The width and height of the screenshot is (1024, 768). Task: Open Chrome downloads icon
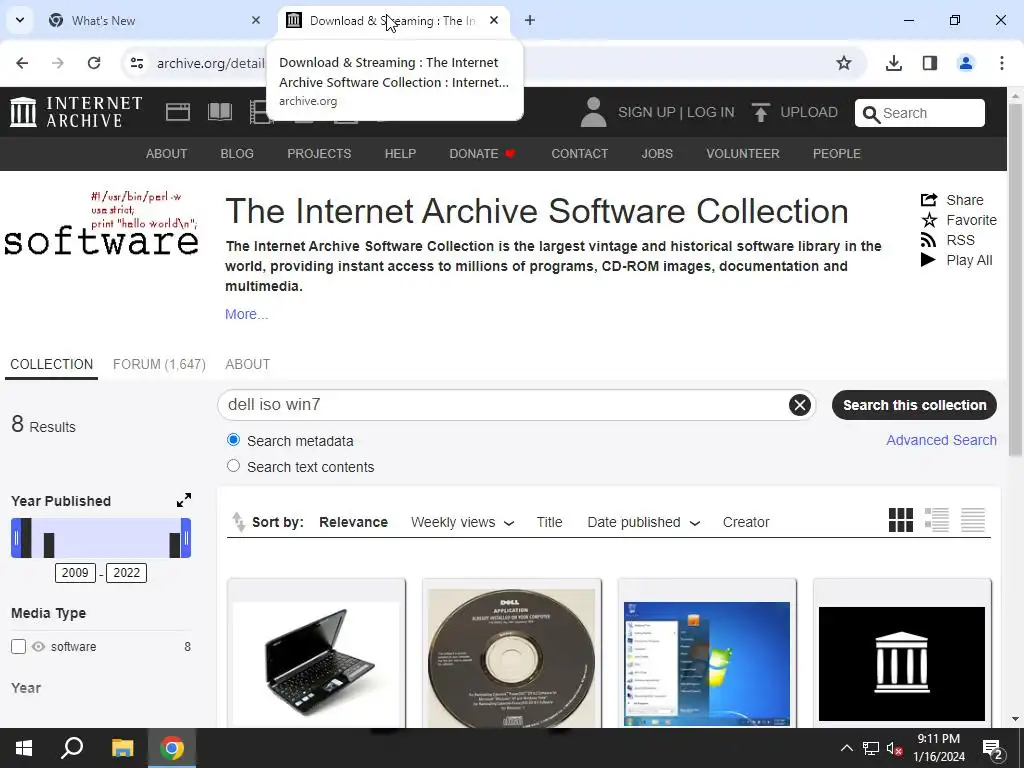[x=894, y=63]
